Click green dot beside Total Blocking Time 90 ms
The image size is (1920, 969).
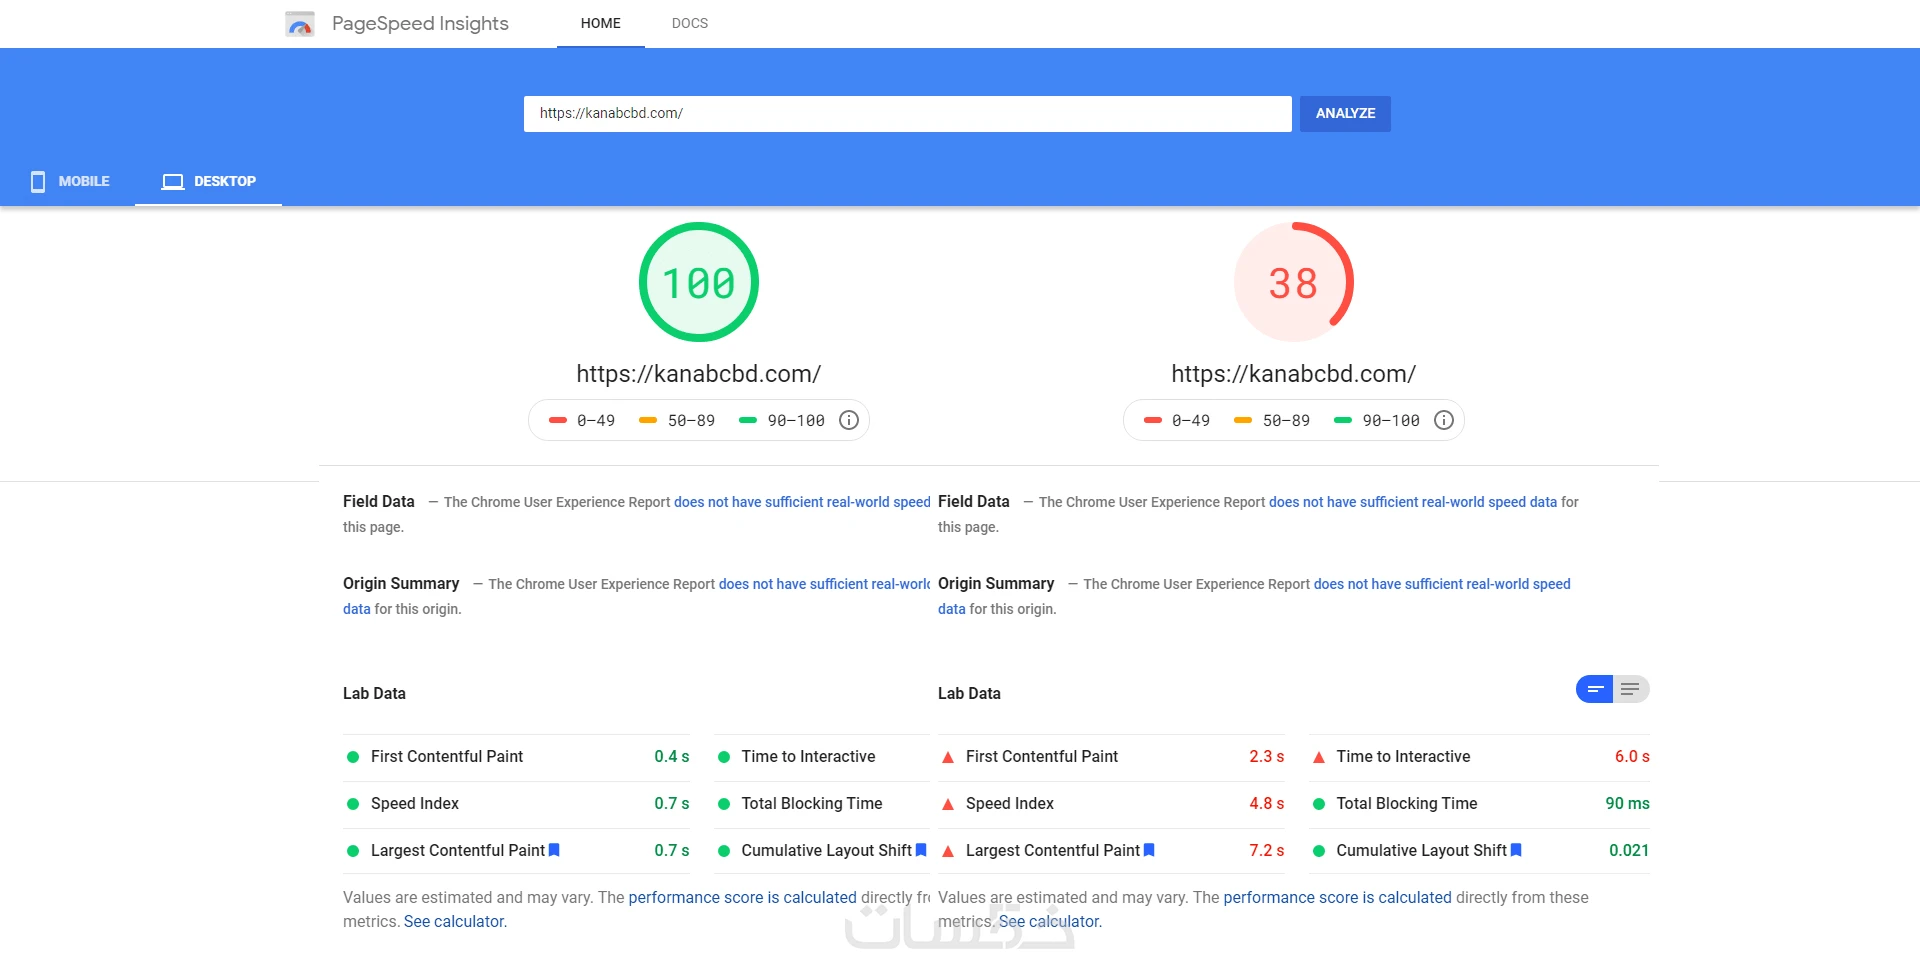1319,804
